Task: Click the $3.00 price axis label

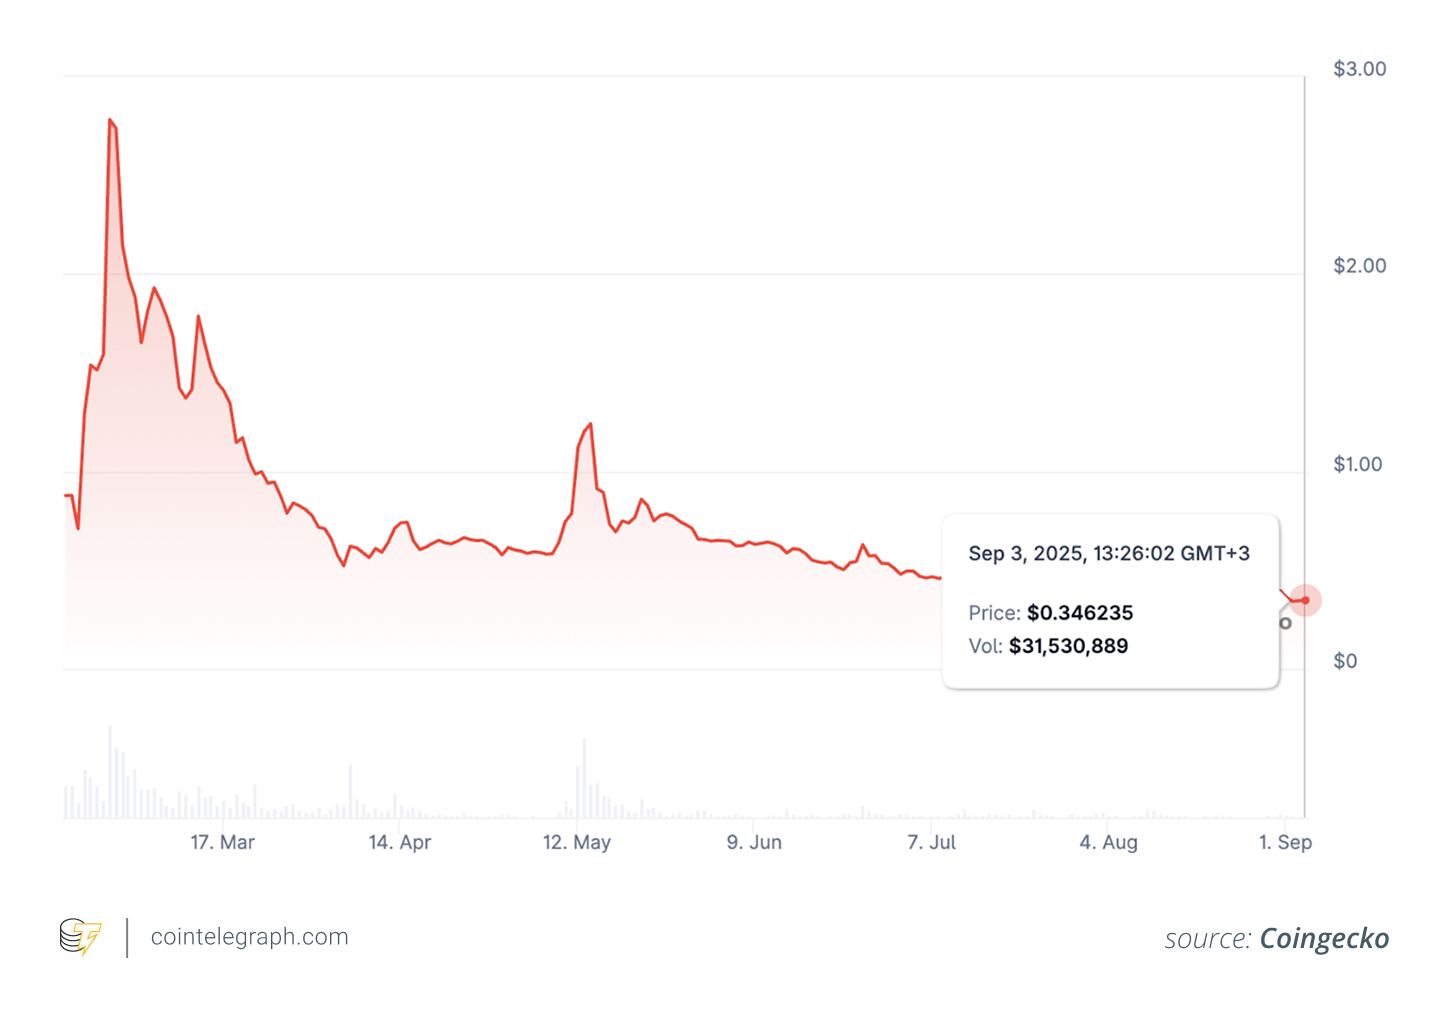Action: [1358, 68]
